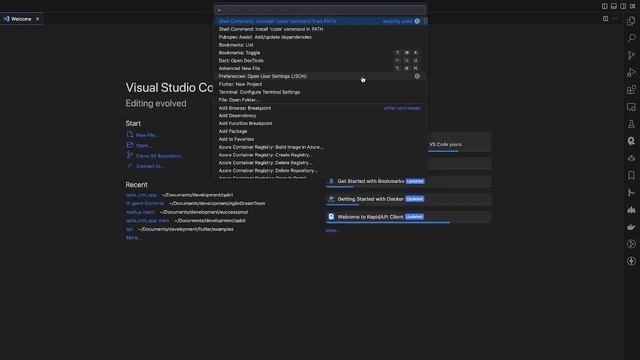Open recent project in flutter/examples path
Image resolution: width=640 pixels, height=360 pixels.
[130, 229]
